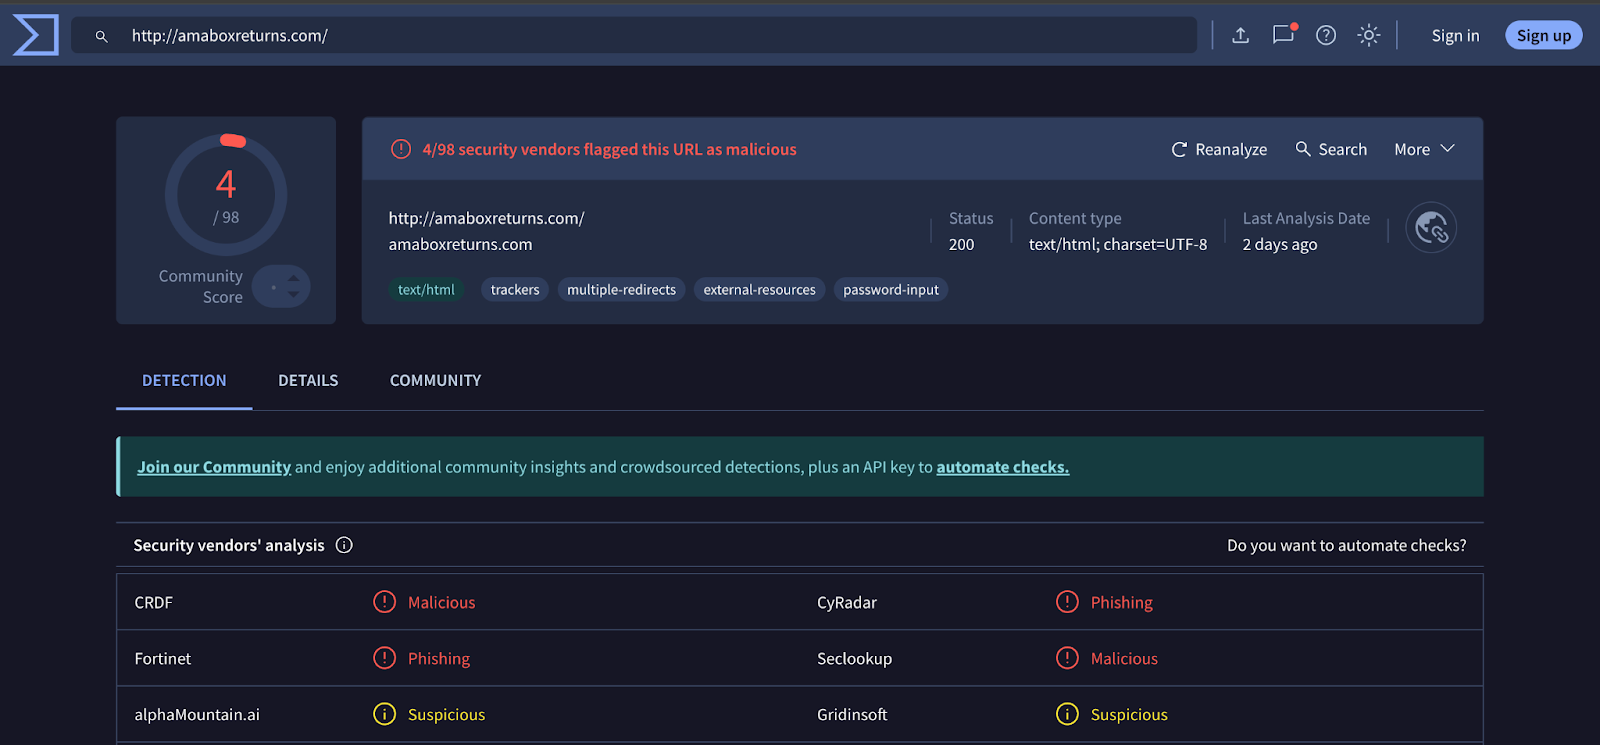Click the CRDF Malicious alert icon

point(385,602)
